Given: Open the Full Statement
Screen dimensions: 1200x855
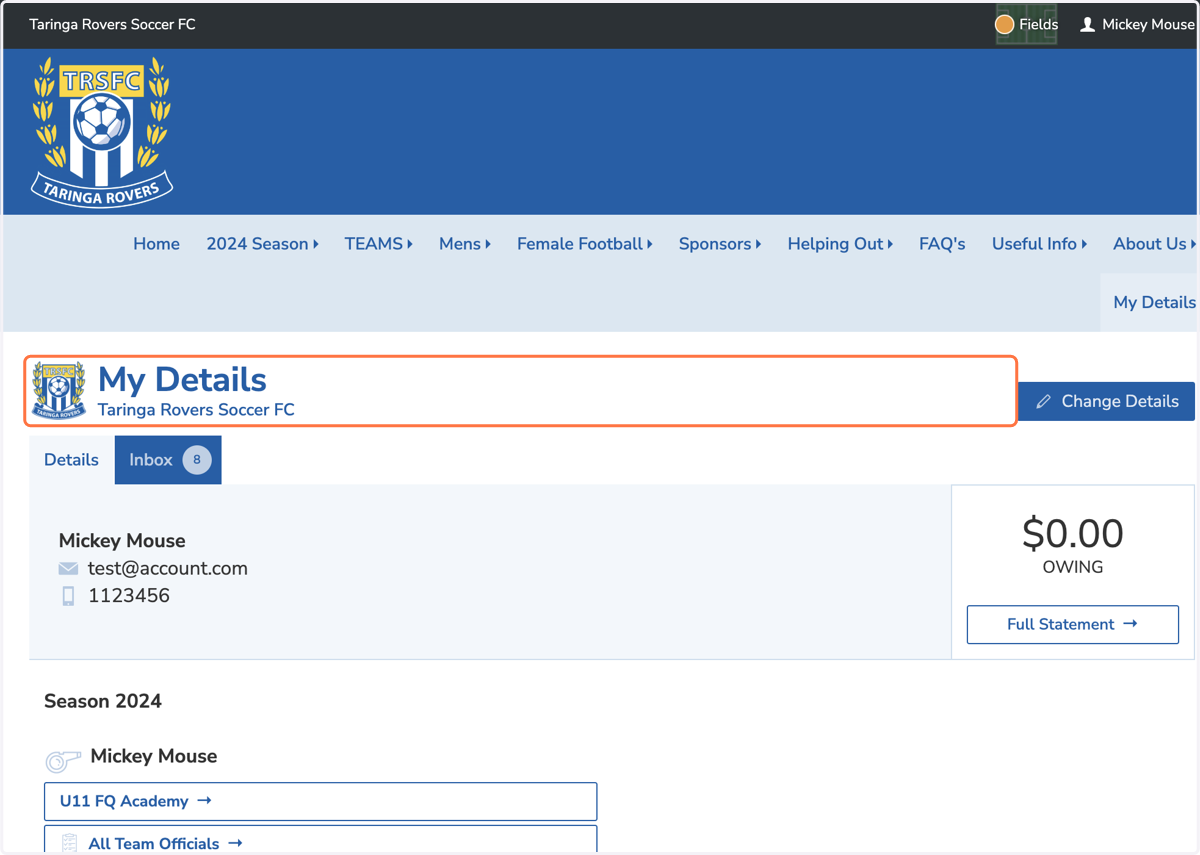Looking at the screenshot, I should (x=1072, y=624).
